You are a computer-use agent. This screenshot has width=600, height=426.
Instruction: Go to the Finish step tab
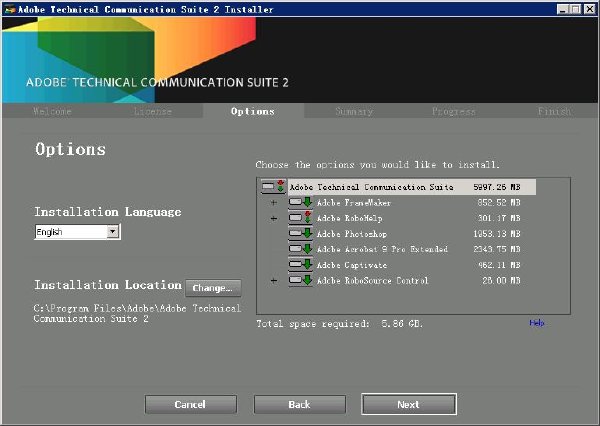pos(554,111)
